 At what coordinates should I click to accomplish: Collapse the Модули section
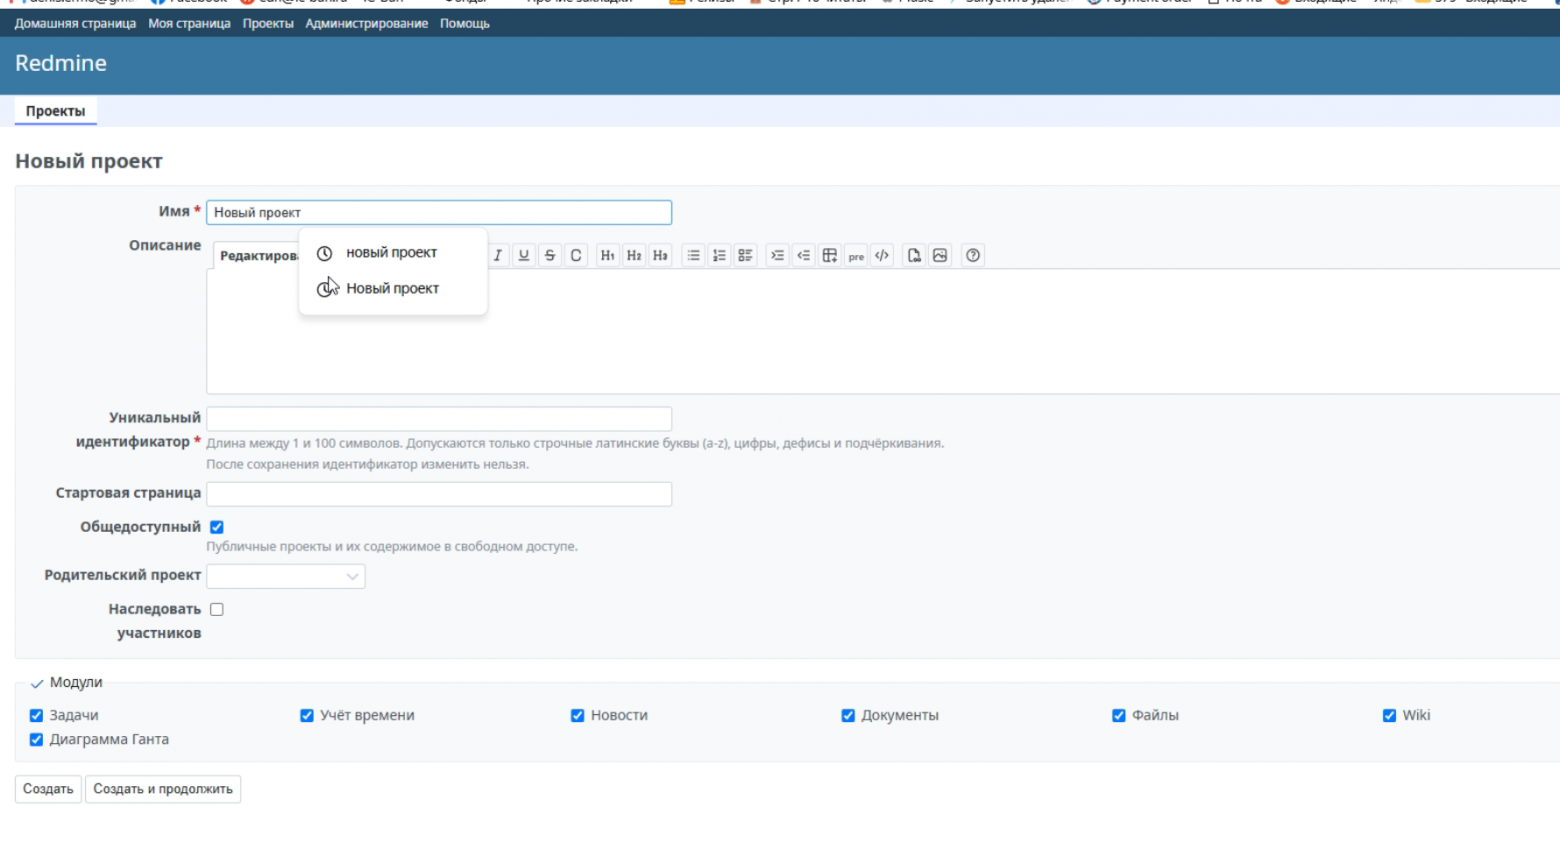(66, 682)
